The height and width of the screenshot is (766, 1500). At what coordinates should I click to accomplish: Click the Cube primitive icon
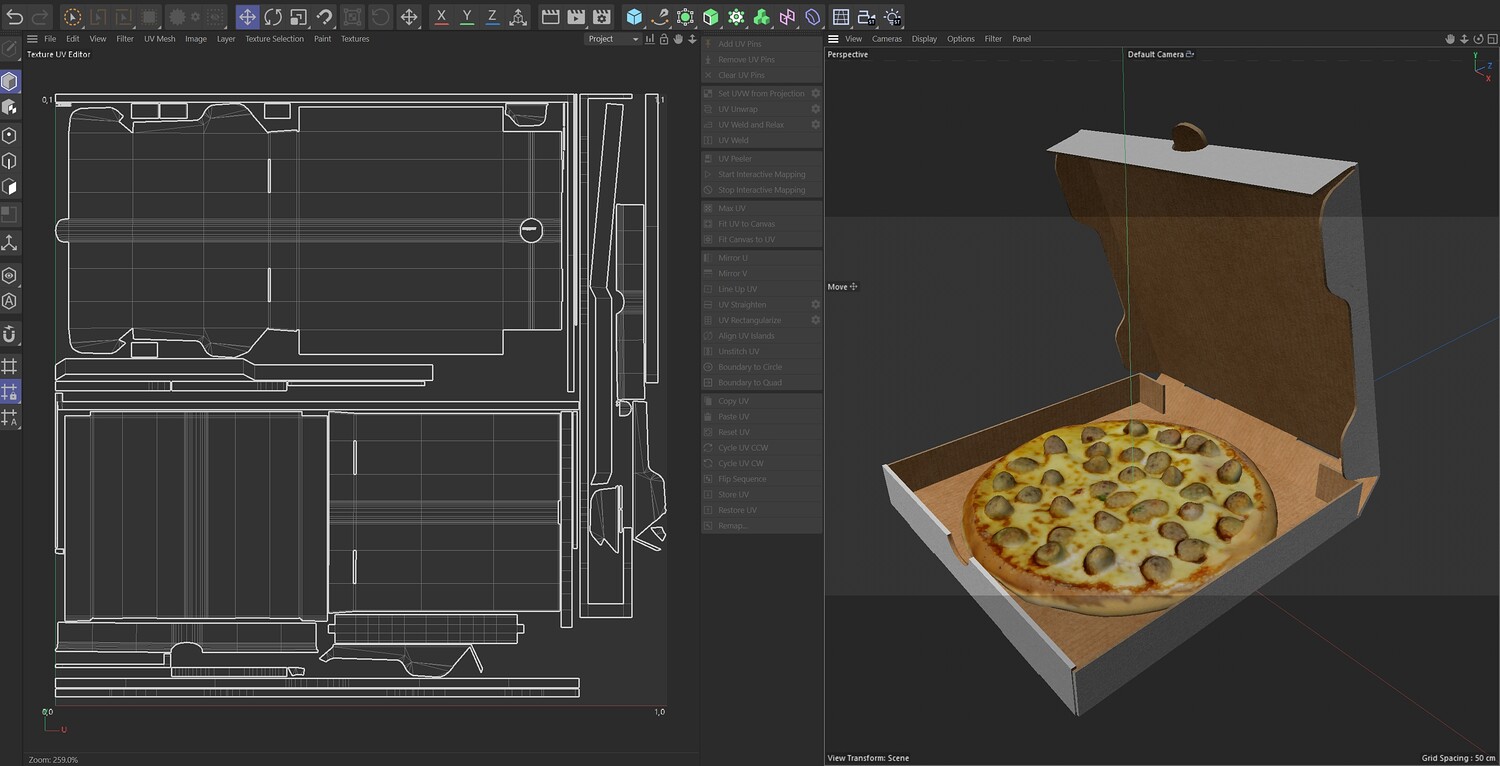pos(634,17)
